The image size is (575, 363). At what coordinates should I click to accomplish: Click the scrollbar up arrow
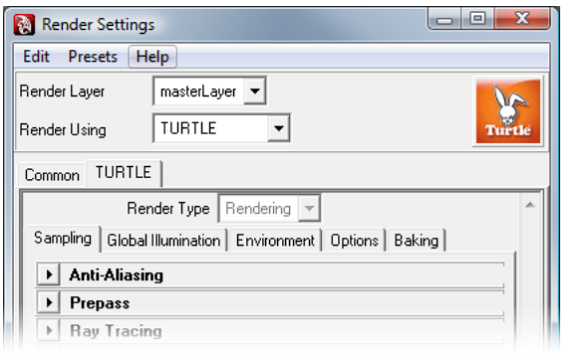[530, 205]
